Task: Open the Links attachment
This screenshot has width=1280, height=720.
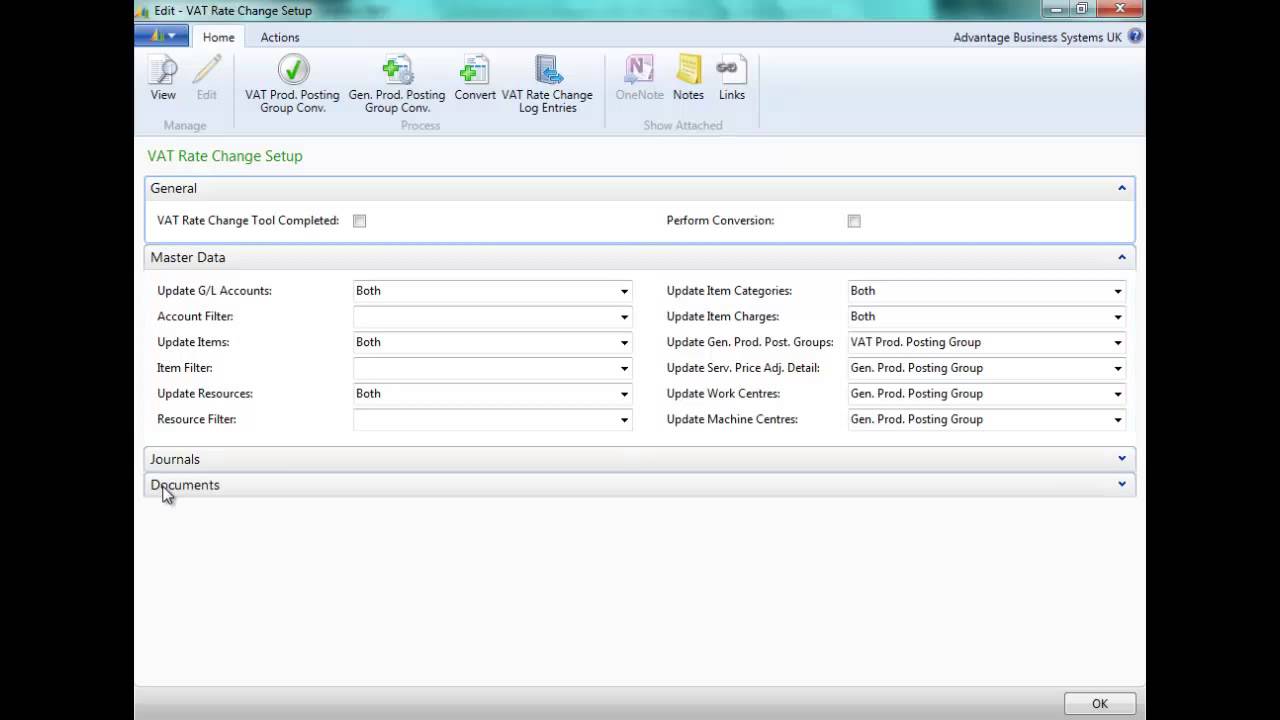Action: pyautogui.click(x=732, y=79)
